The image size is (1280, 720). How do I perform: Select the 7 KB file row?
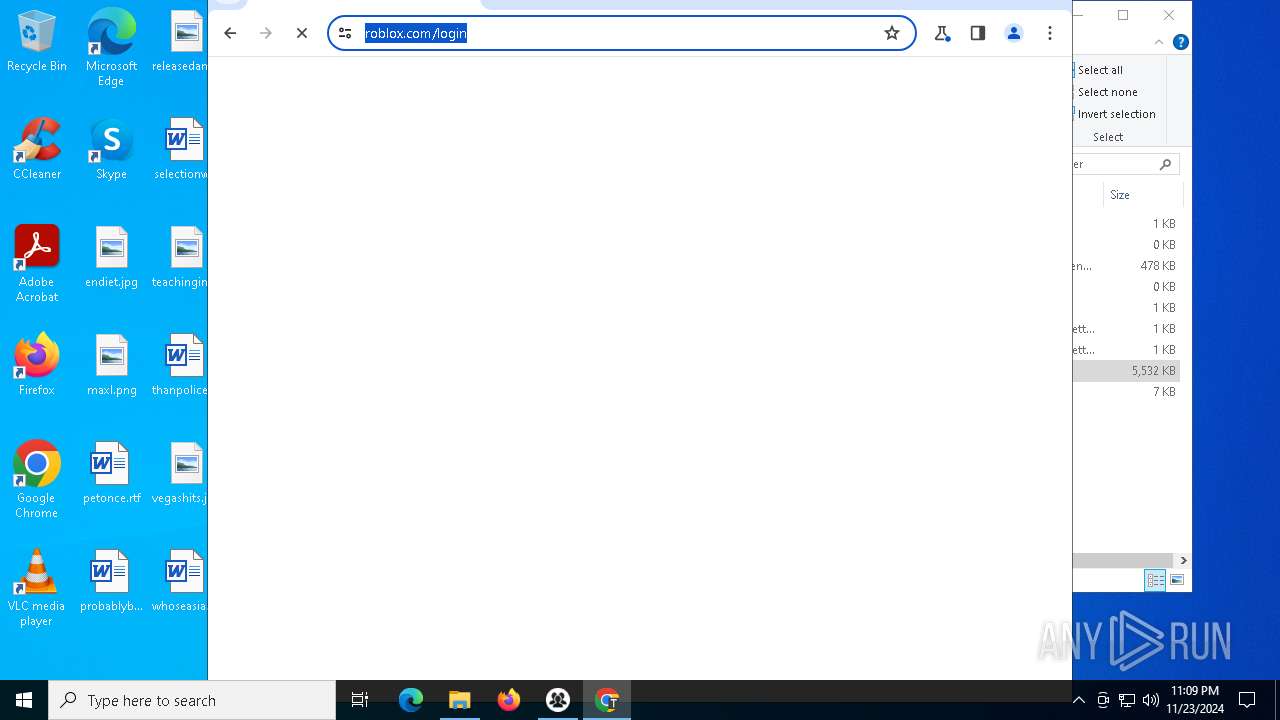[x=1126, y=392]
